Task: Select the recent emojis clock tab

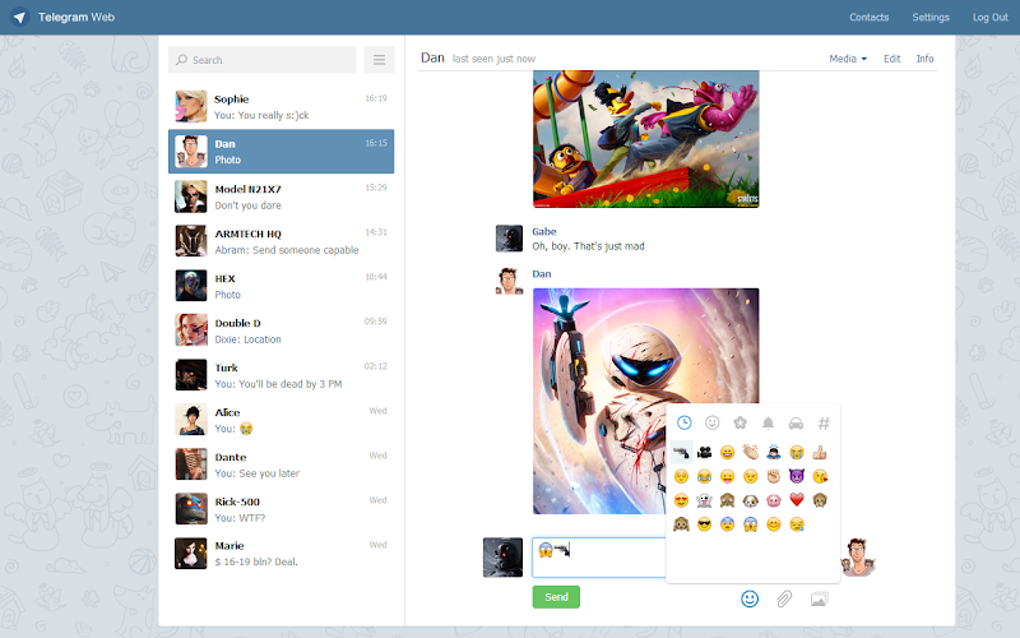Action: (x=684, y=422)
